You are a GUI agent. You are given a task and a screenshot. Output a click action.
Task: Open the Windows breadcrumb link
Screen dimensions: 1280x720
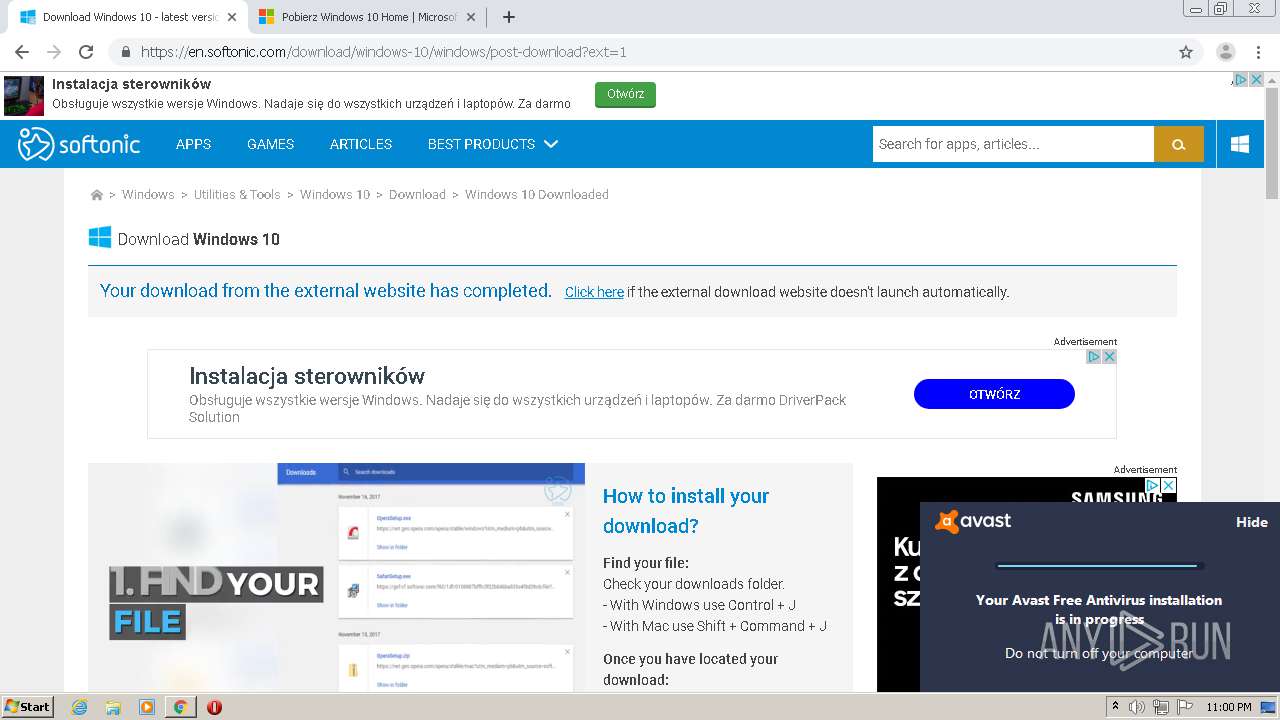coord(148,195)
